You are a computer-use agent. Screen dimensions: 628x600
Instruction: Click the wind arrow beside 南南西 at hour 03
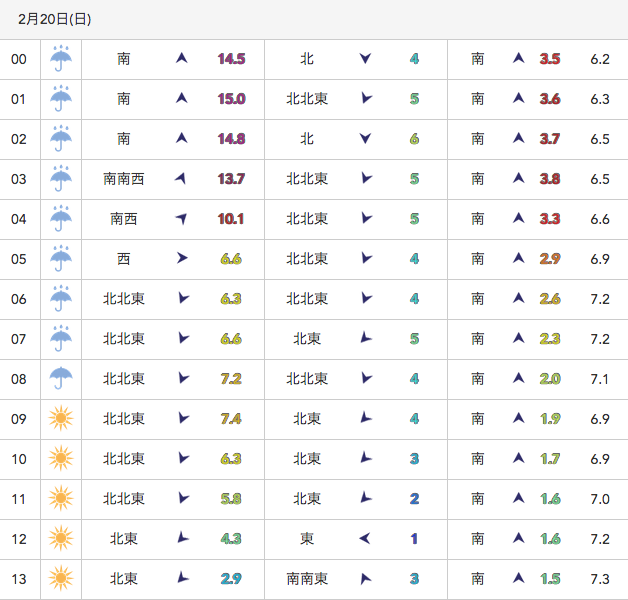coord(181,179)
